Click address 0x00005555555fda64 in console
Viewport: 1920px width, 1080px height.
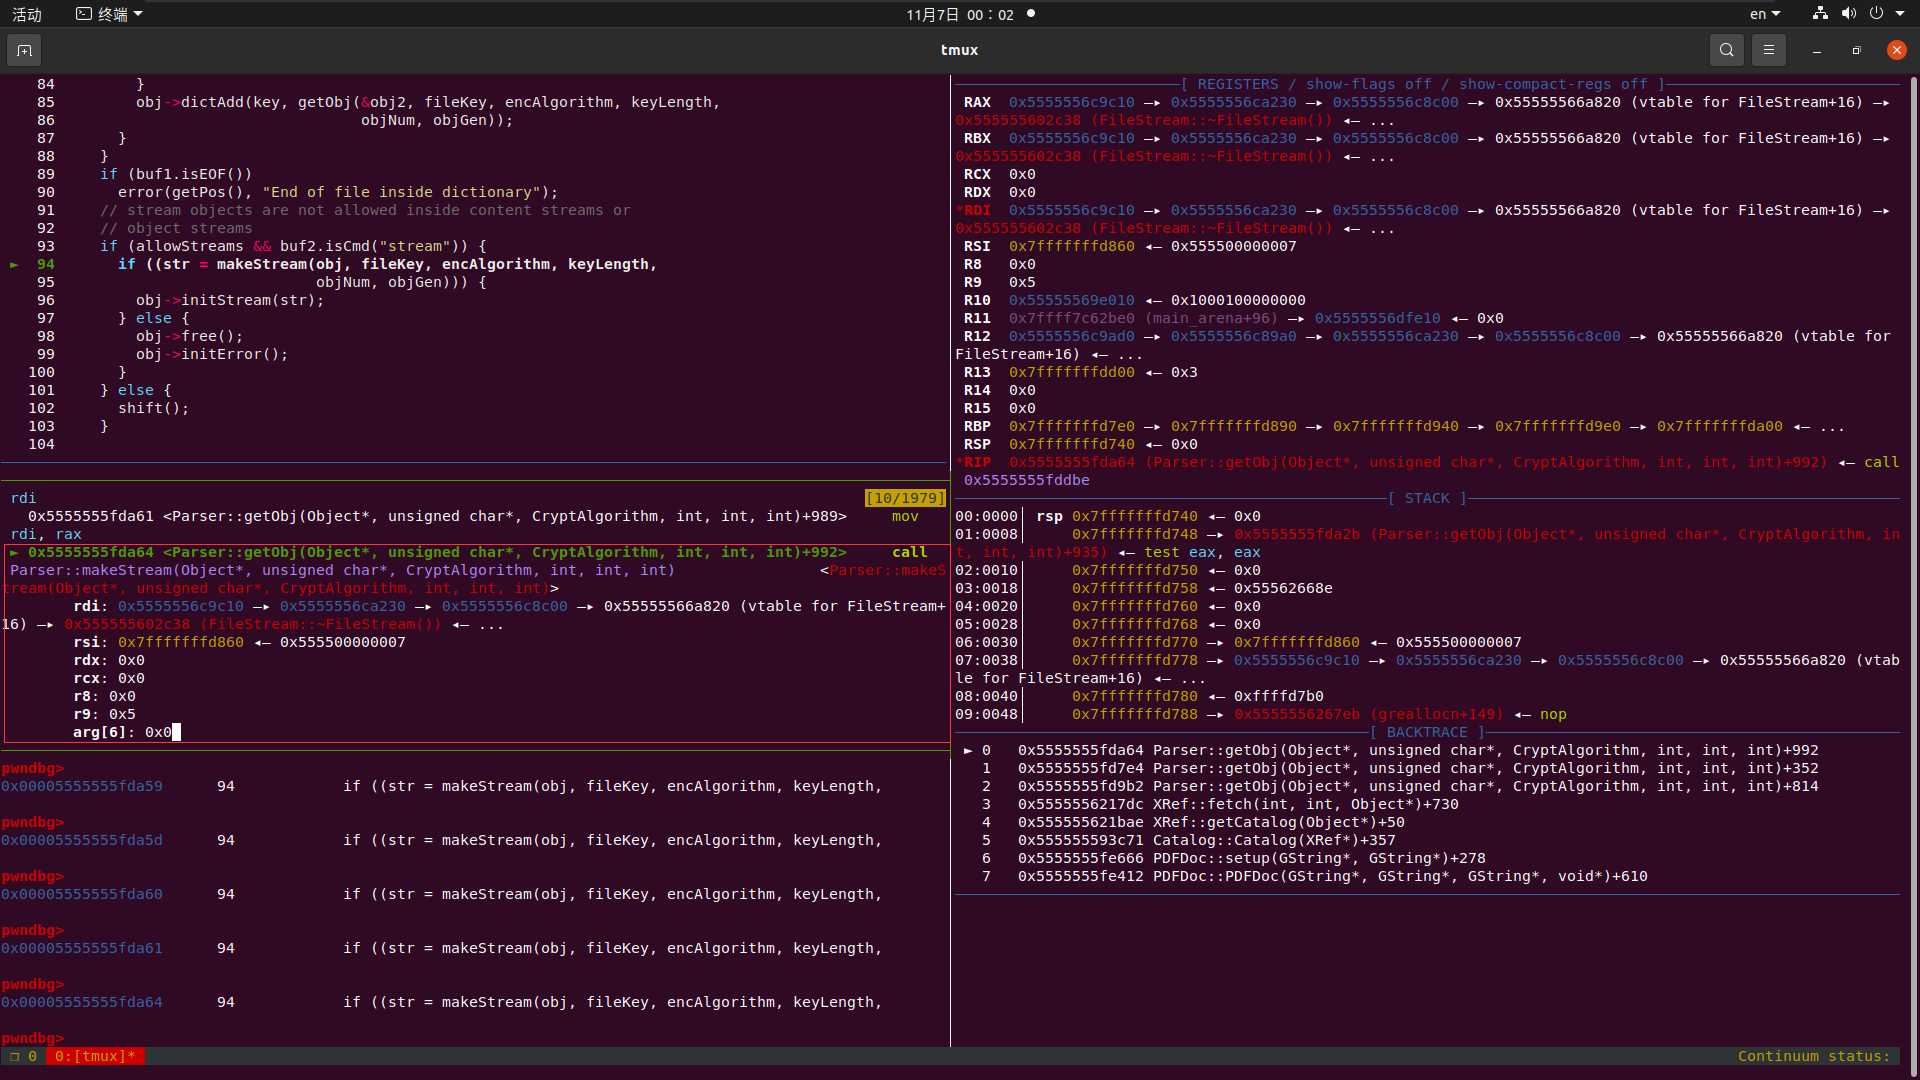[x=82, y=1002]
